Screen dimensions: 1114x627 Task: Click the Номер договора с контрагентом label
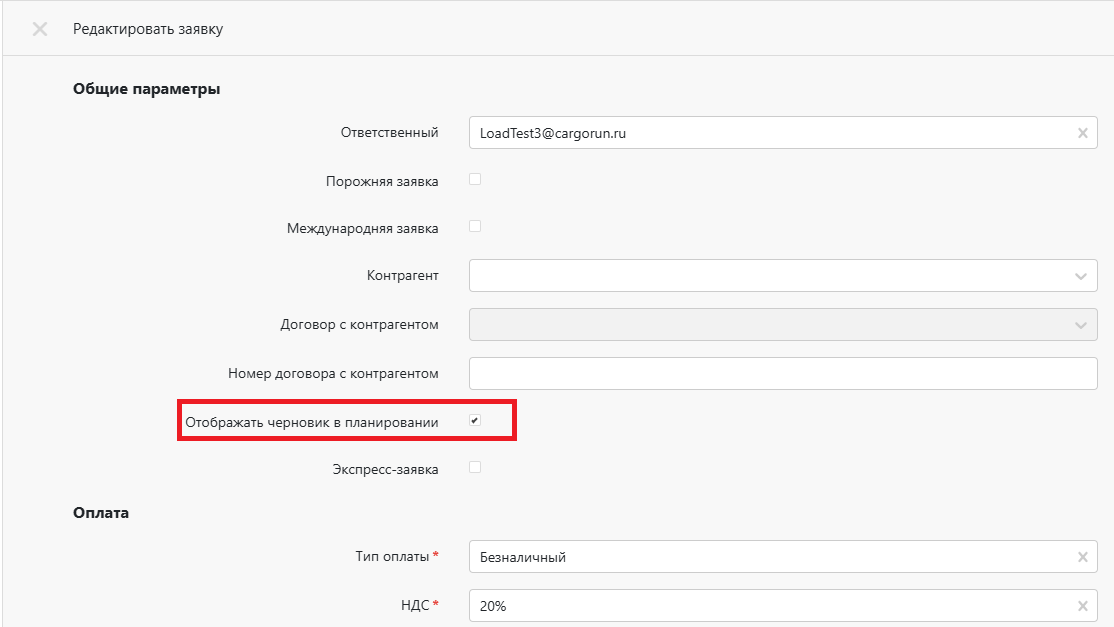point(332,374)
